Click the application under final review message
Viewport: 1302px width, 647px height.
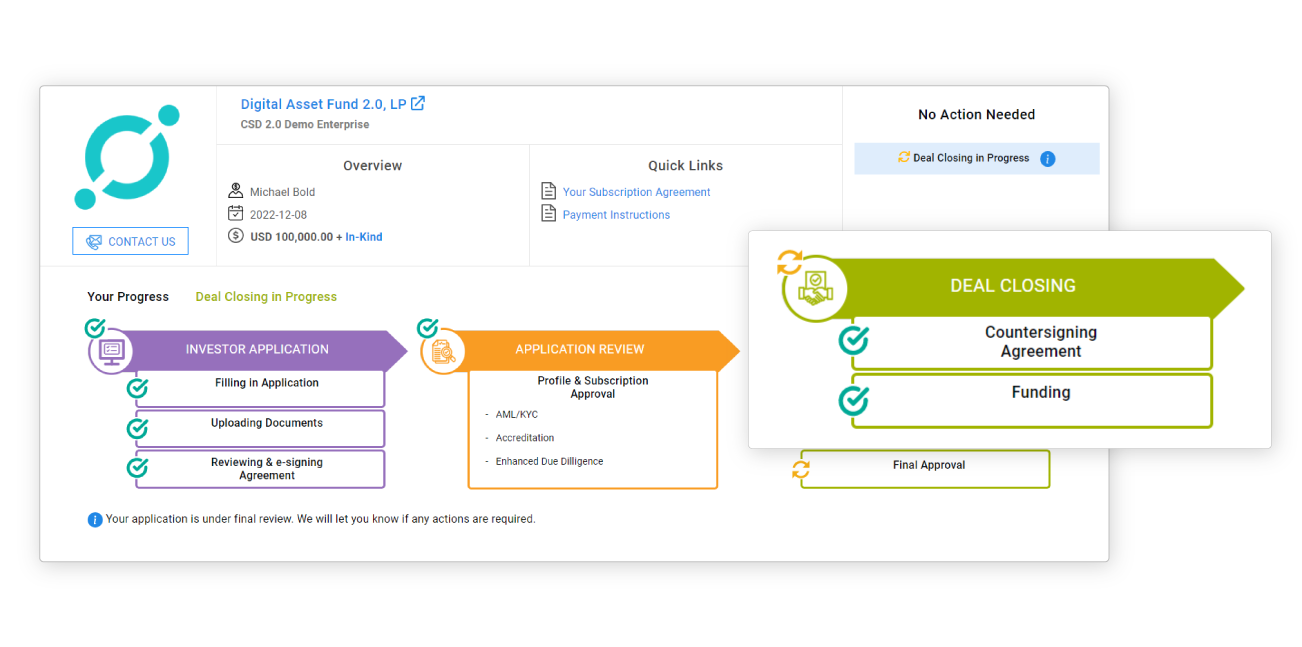(x=321, y=520)
